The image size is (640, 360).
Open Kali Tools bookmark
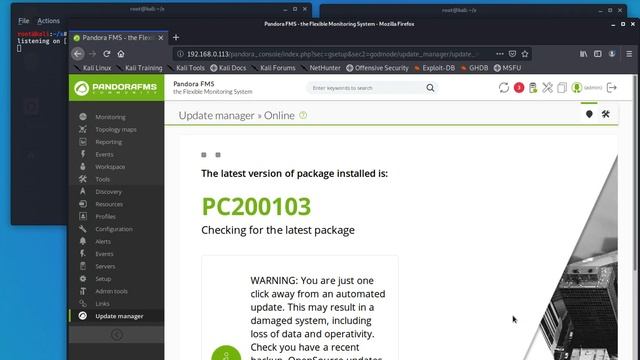(187, 68)
